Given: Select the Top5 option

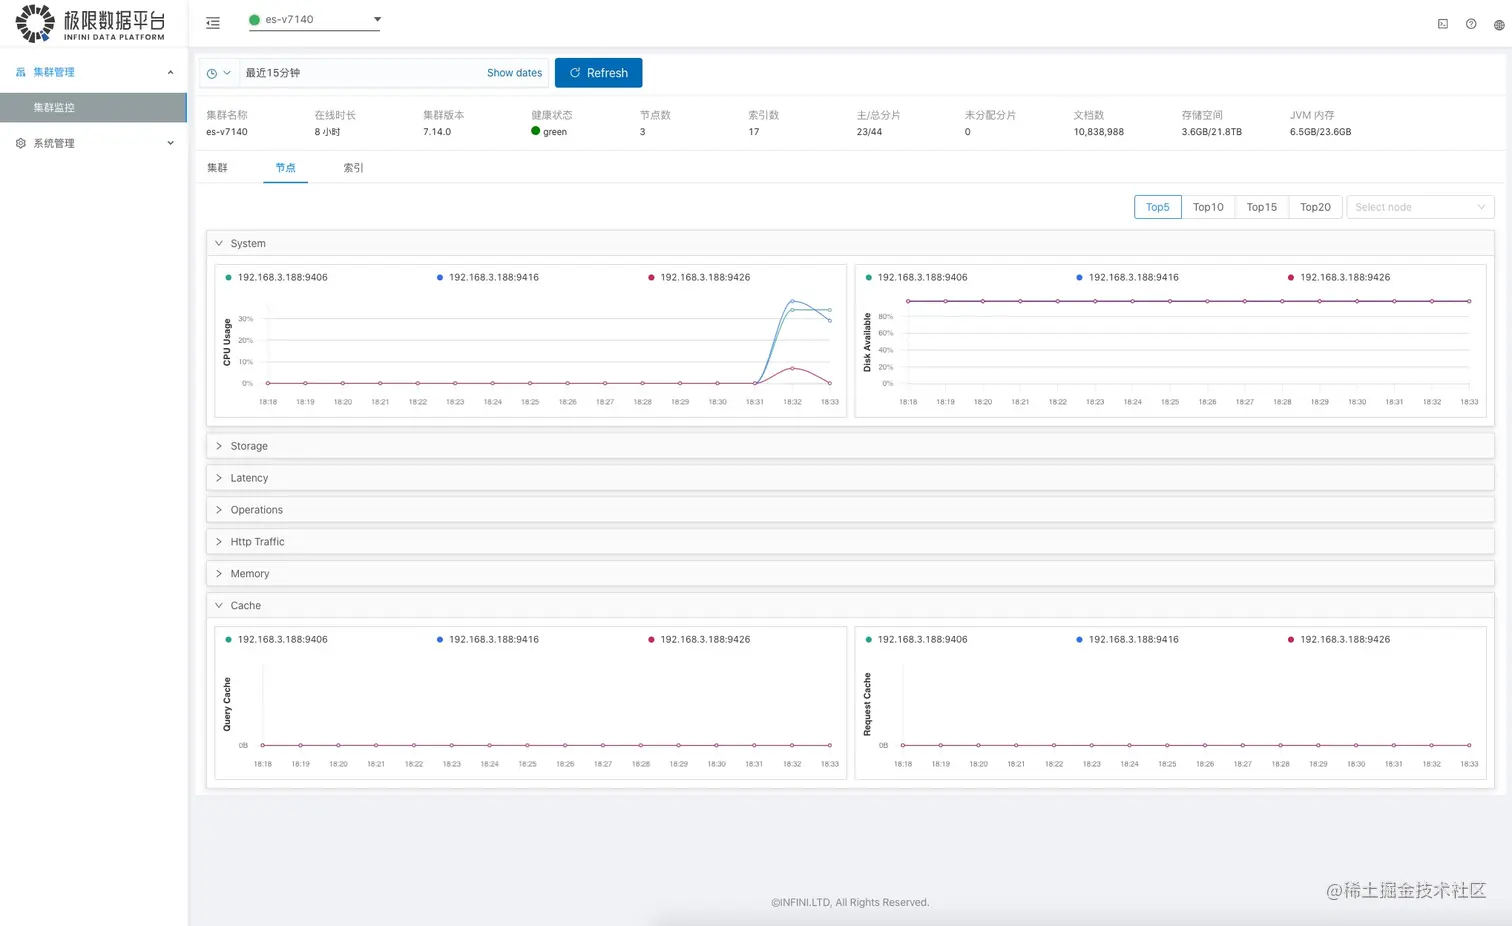Looking at the screenshot, I should tap(1157, 207).
